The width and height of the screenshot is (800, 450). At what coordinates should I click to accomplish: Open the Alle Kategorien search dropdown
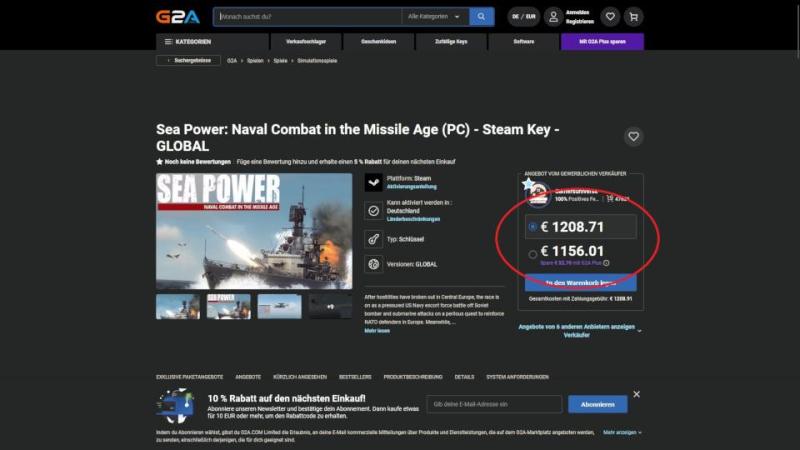pyautogui.click(x=435, y=17)
